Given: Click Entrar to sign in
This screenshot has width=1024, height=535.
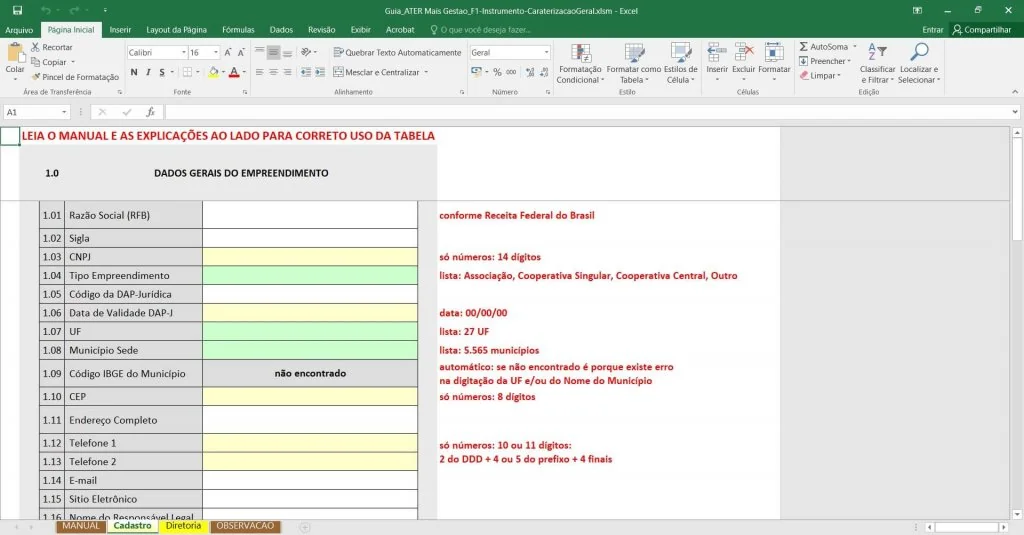Looking at the screenshot, I should click(932, 30).
